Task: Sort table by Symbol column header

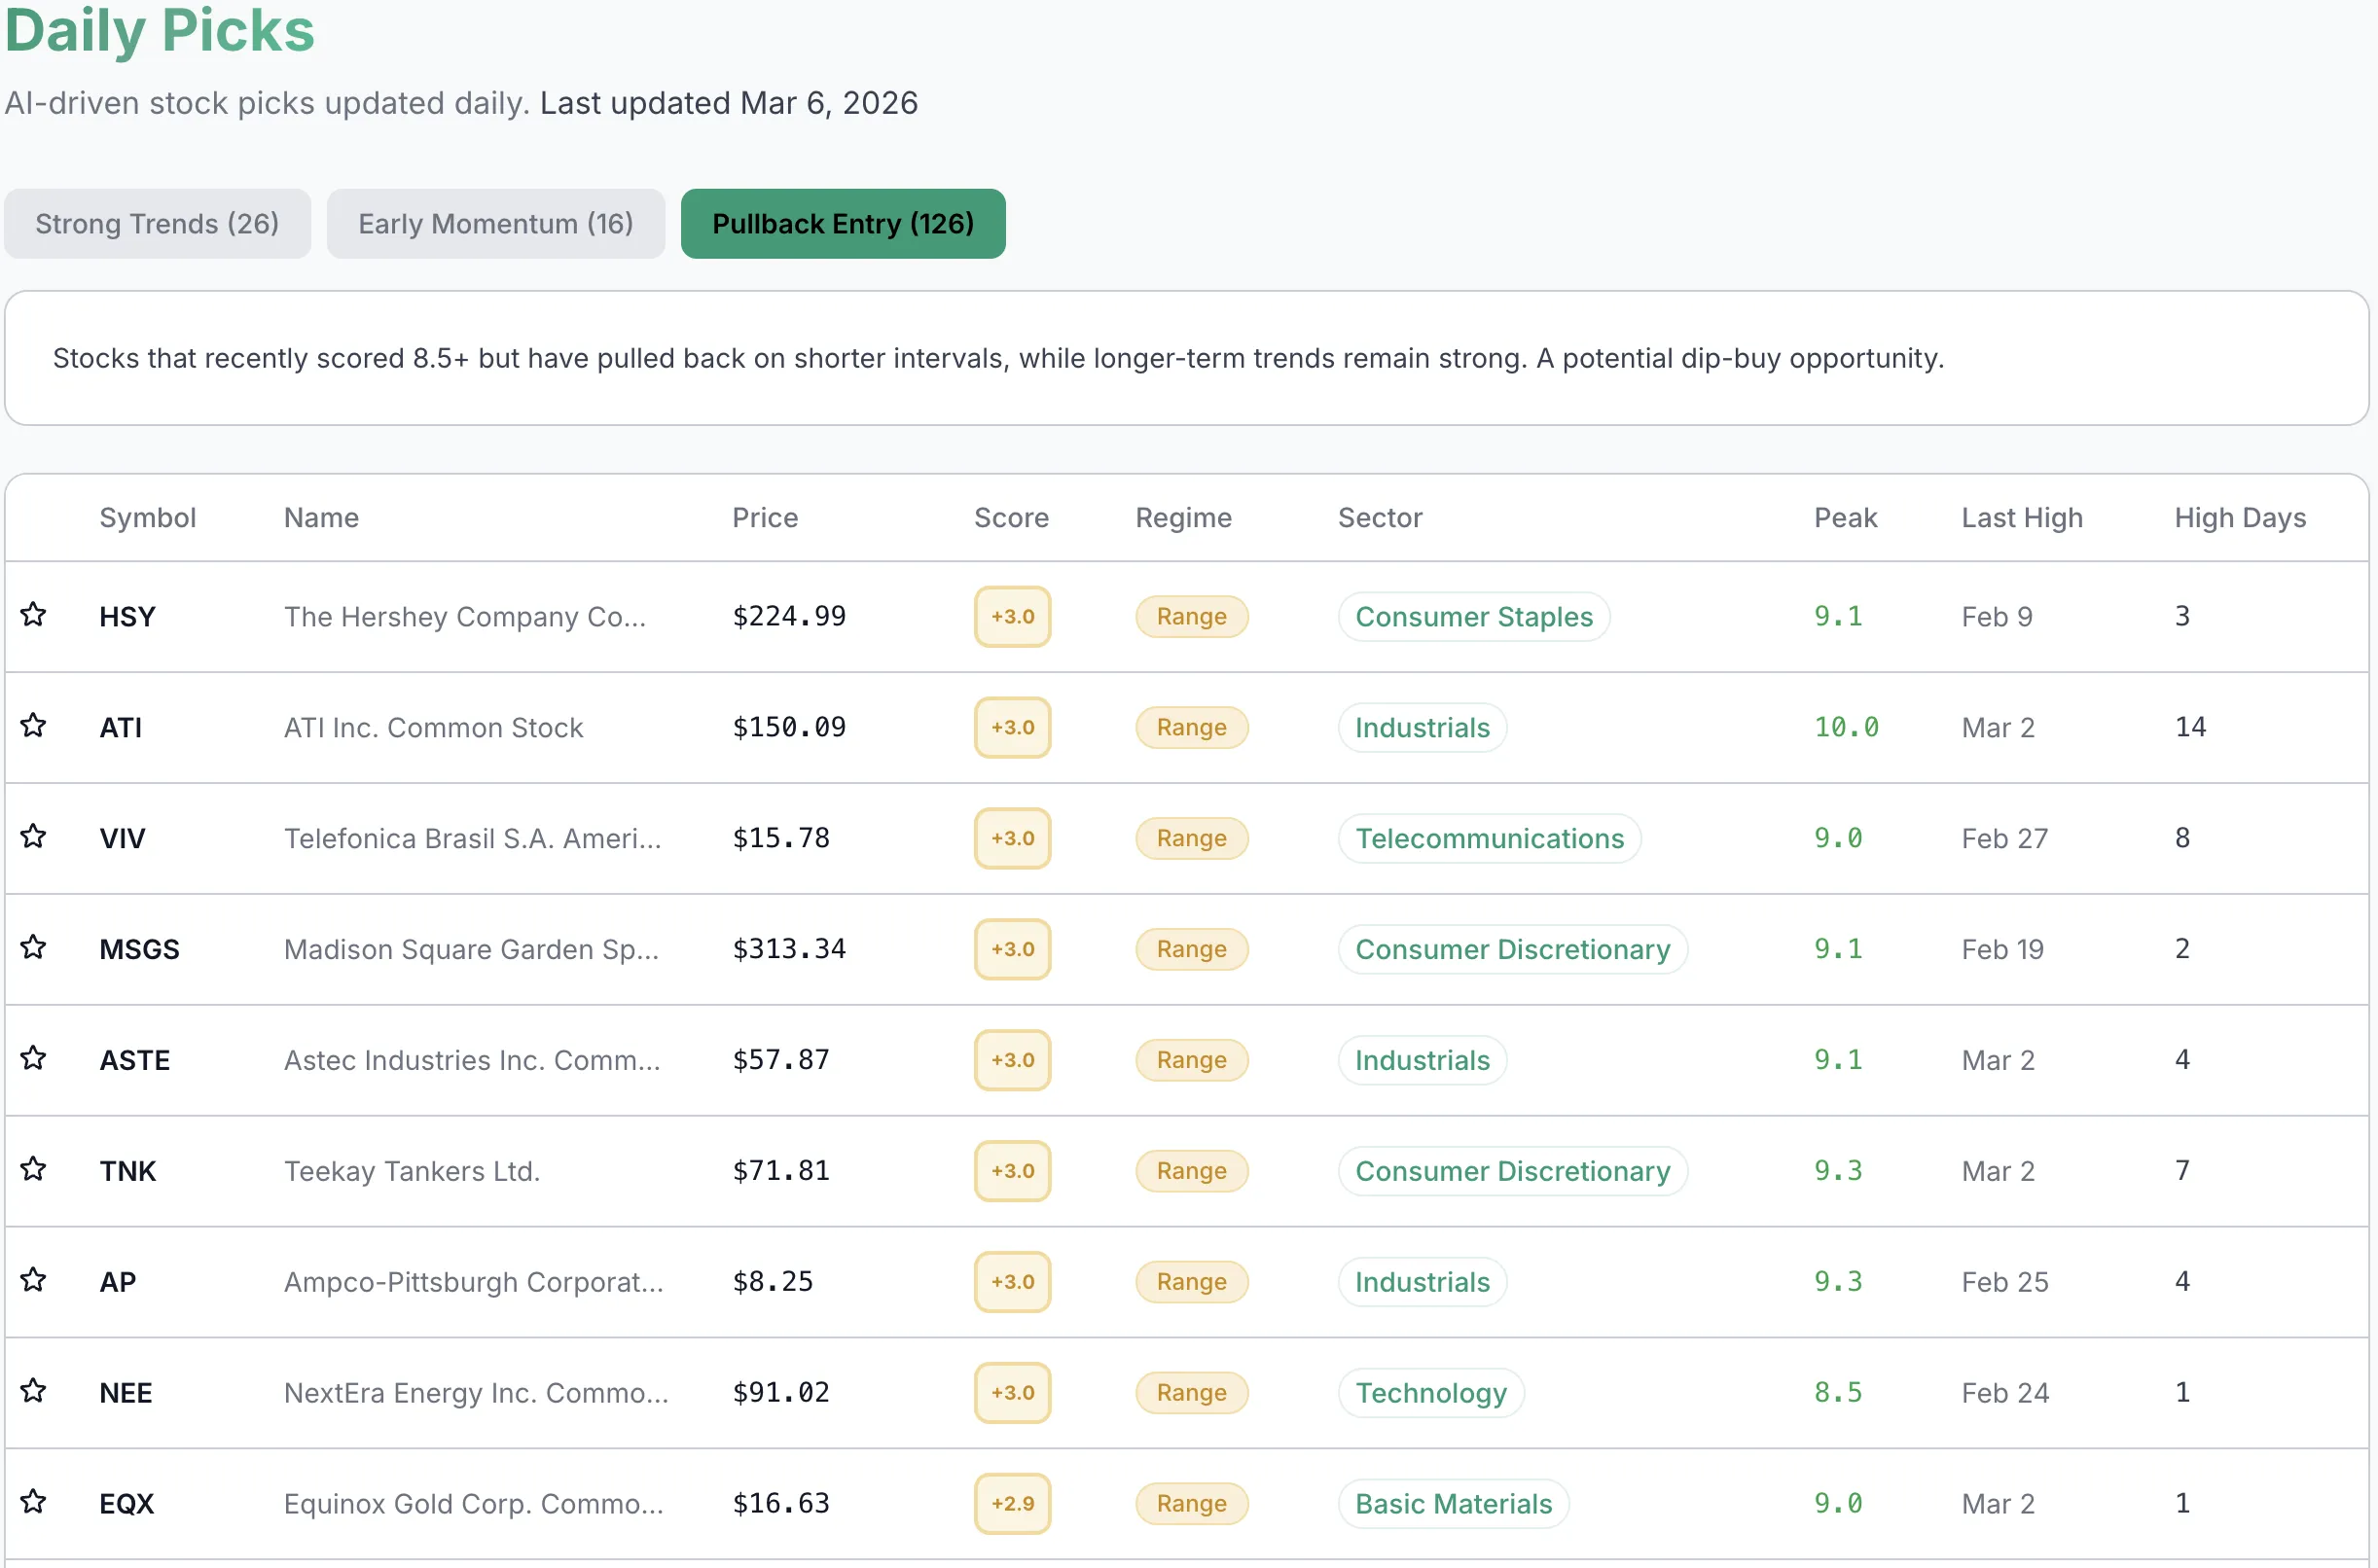Action: point(148,518)
